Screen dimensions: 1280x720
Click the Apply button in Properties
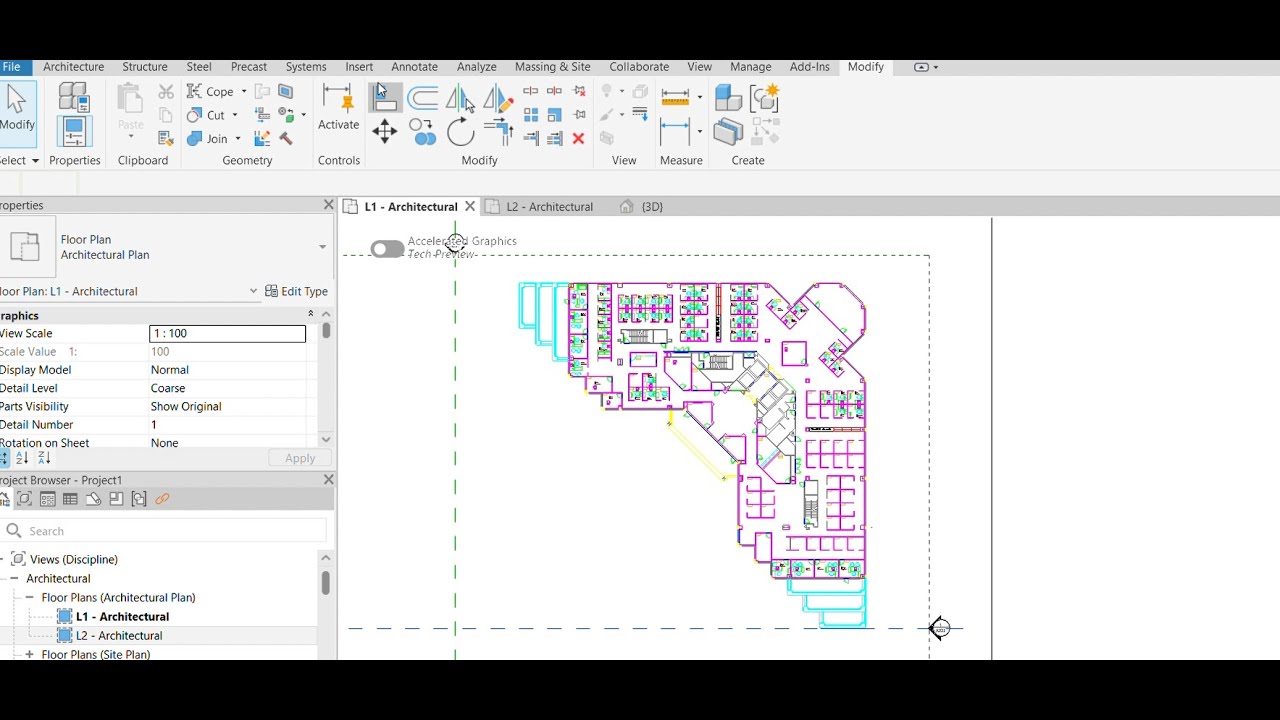click(300, 458)
